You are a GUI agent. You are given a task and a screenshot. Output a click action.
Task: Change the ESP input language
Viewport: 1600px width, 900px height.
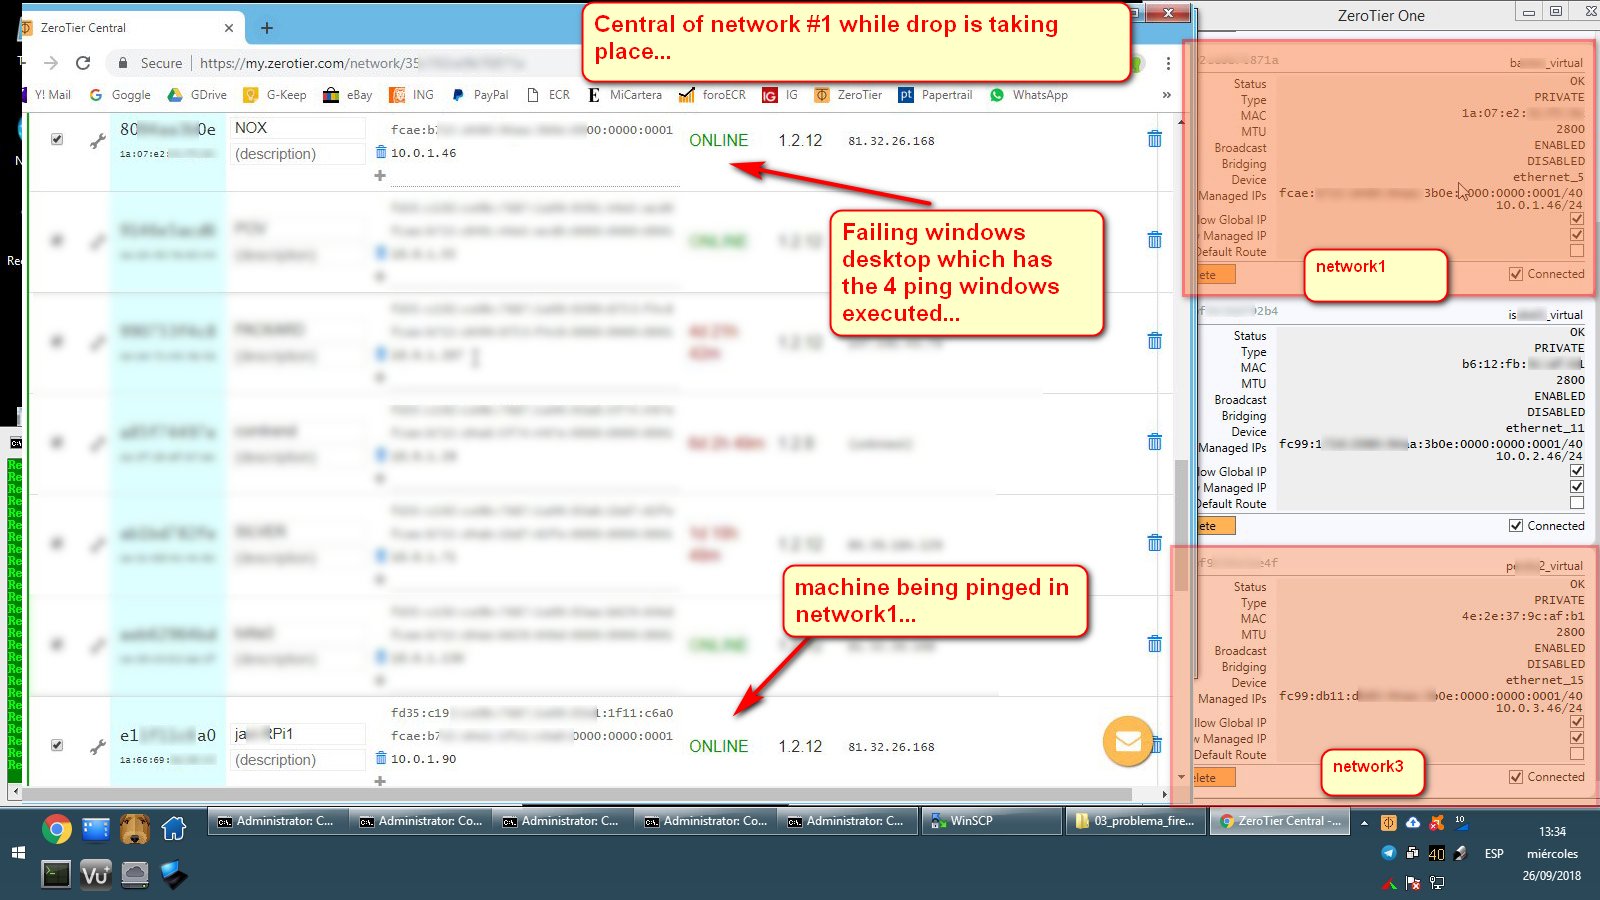pyautogui.click(x=1494, y=854)
